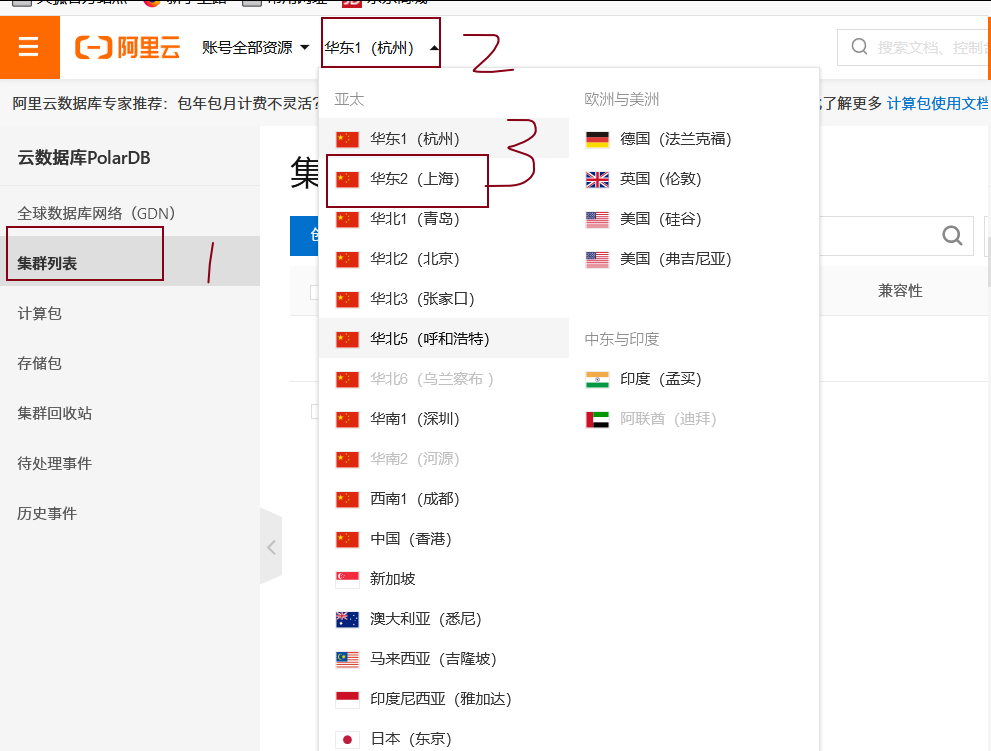Select region 华南1 (深圳)
This screenshot has height=751, width=991.
click(x=444, y=418)
